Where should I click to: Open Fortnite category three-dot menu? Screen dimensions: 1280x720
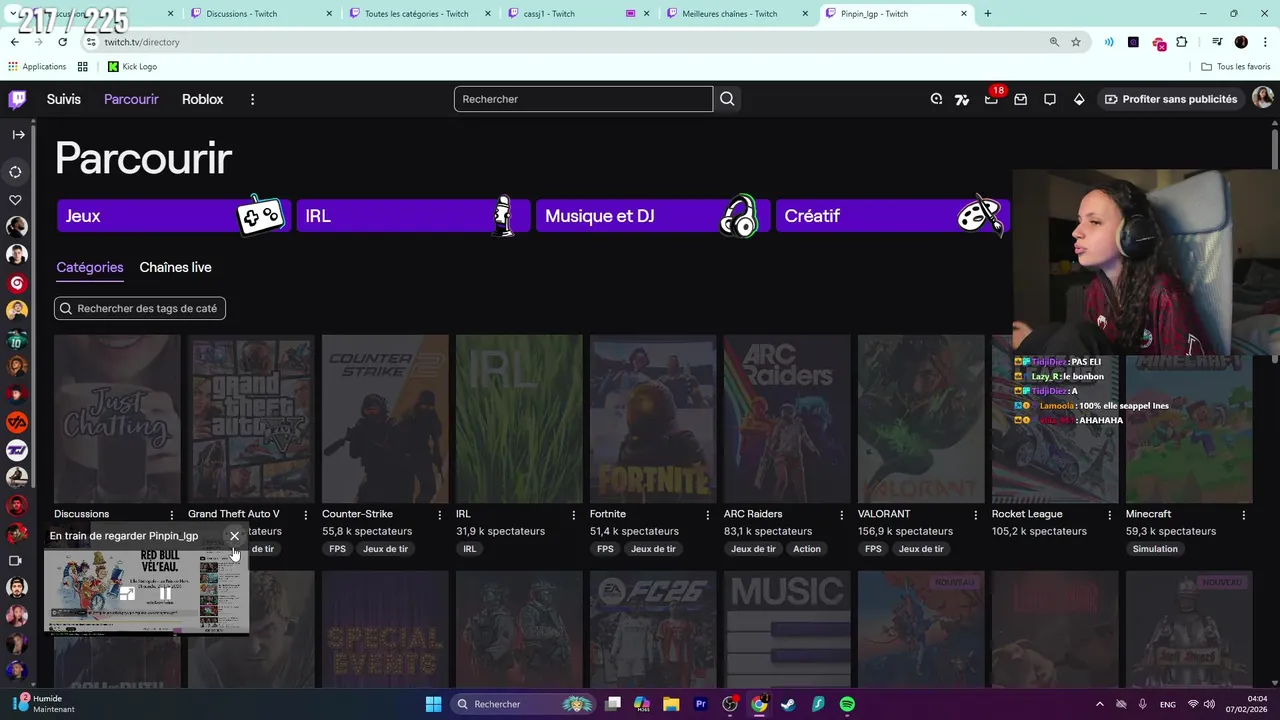pos(707,515)
